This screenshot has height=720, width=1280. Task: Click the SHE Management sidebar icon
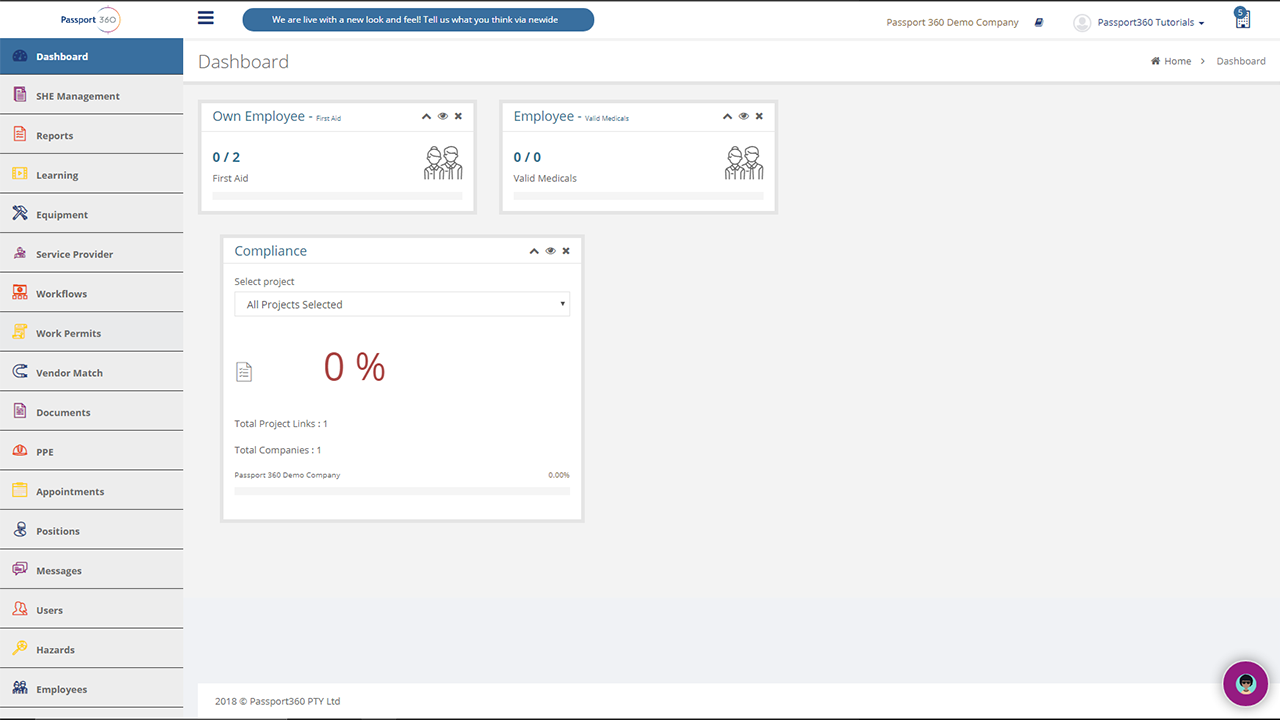coord(19,95)
